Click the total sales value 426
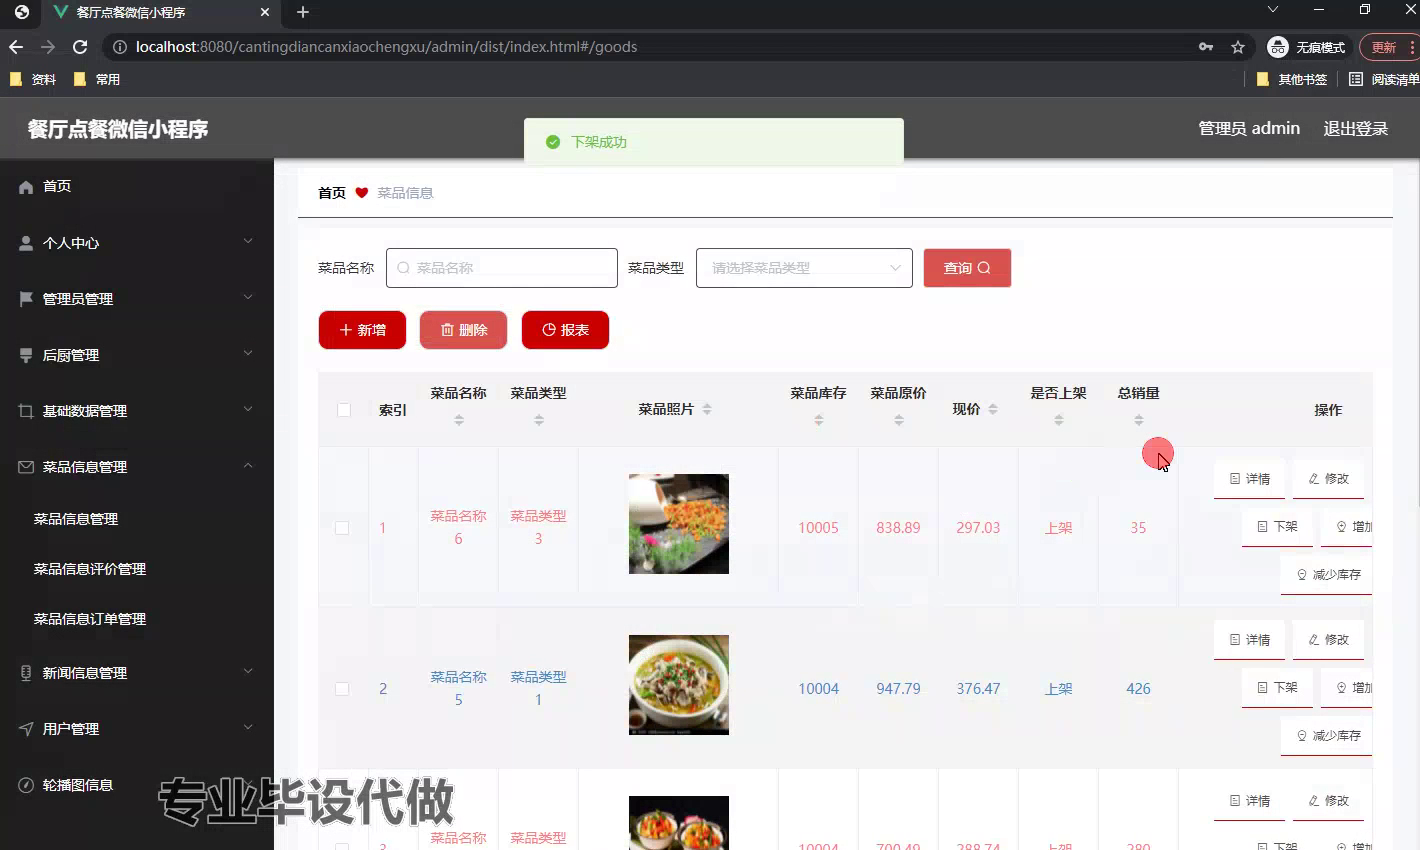The height and width of the screenshot is (850, 1420). point(1138,689)
